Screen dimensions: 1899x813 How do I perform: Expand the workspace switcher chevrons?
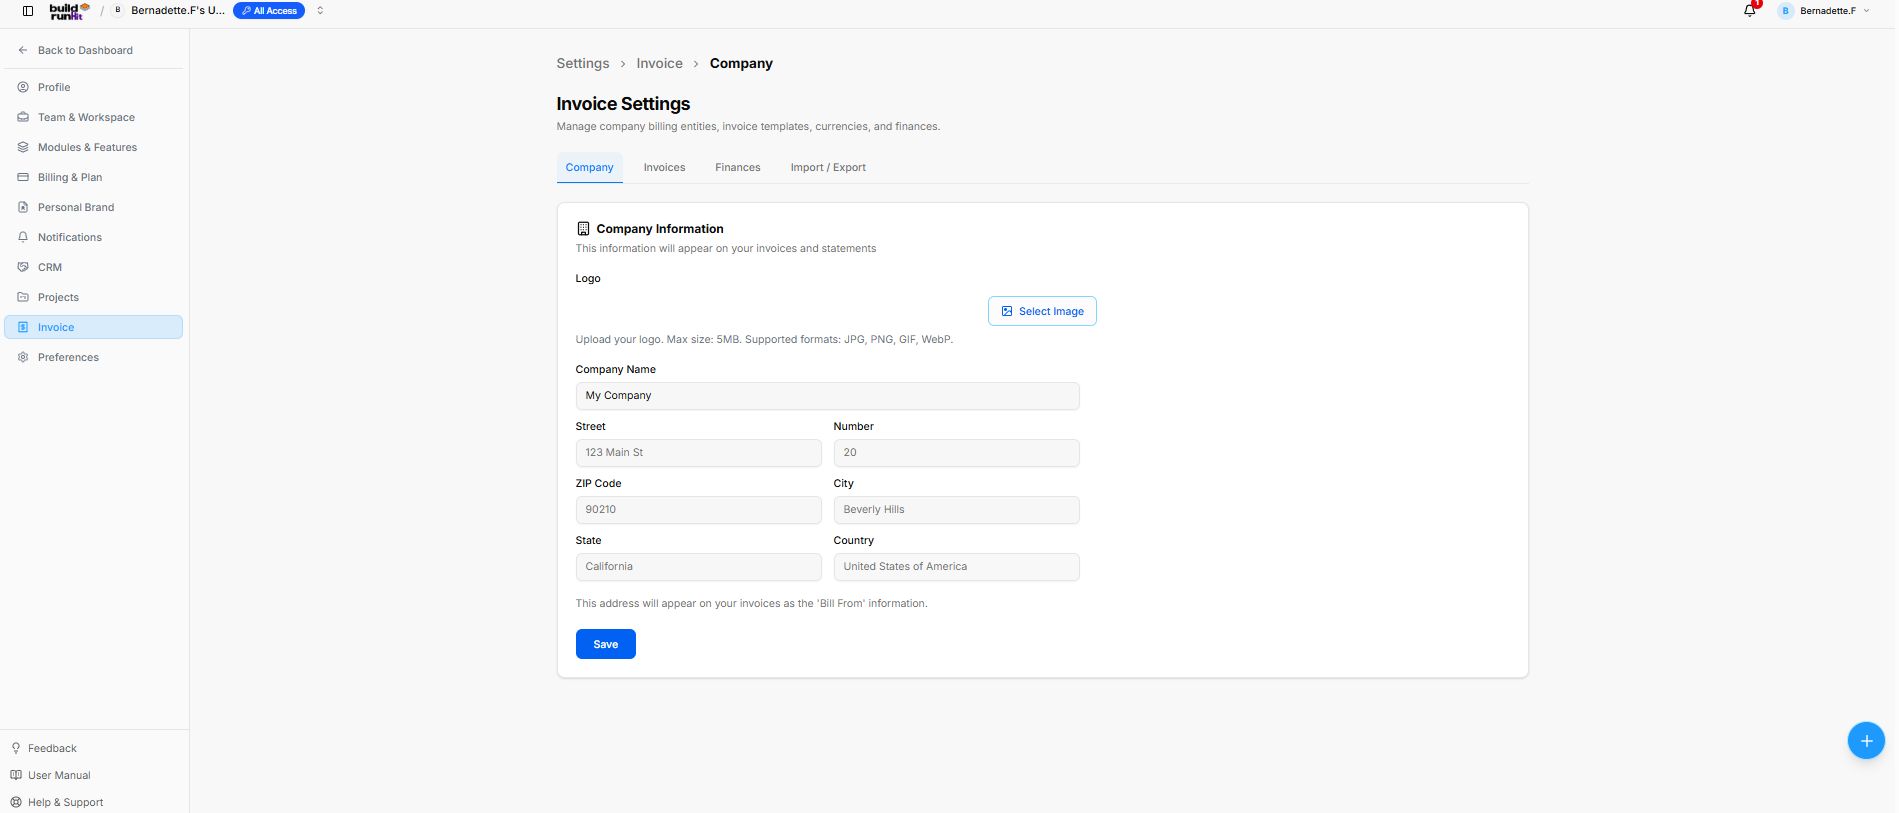click(x=320, y=11)
